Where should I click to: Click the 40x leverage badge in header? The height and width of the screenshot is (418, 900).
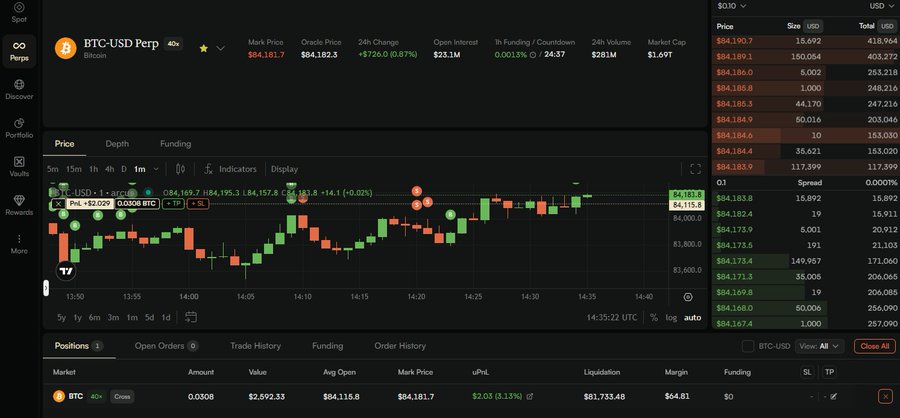tap(173, 43)
